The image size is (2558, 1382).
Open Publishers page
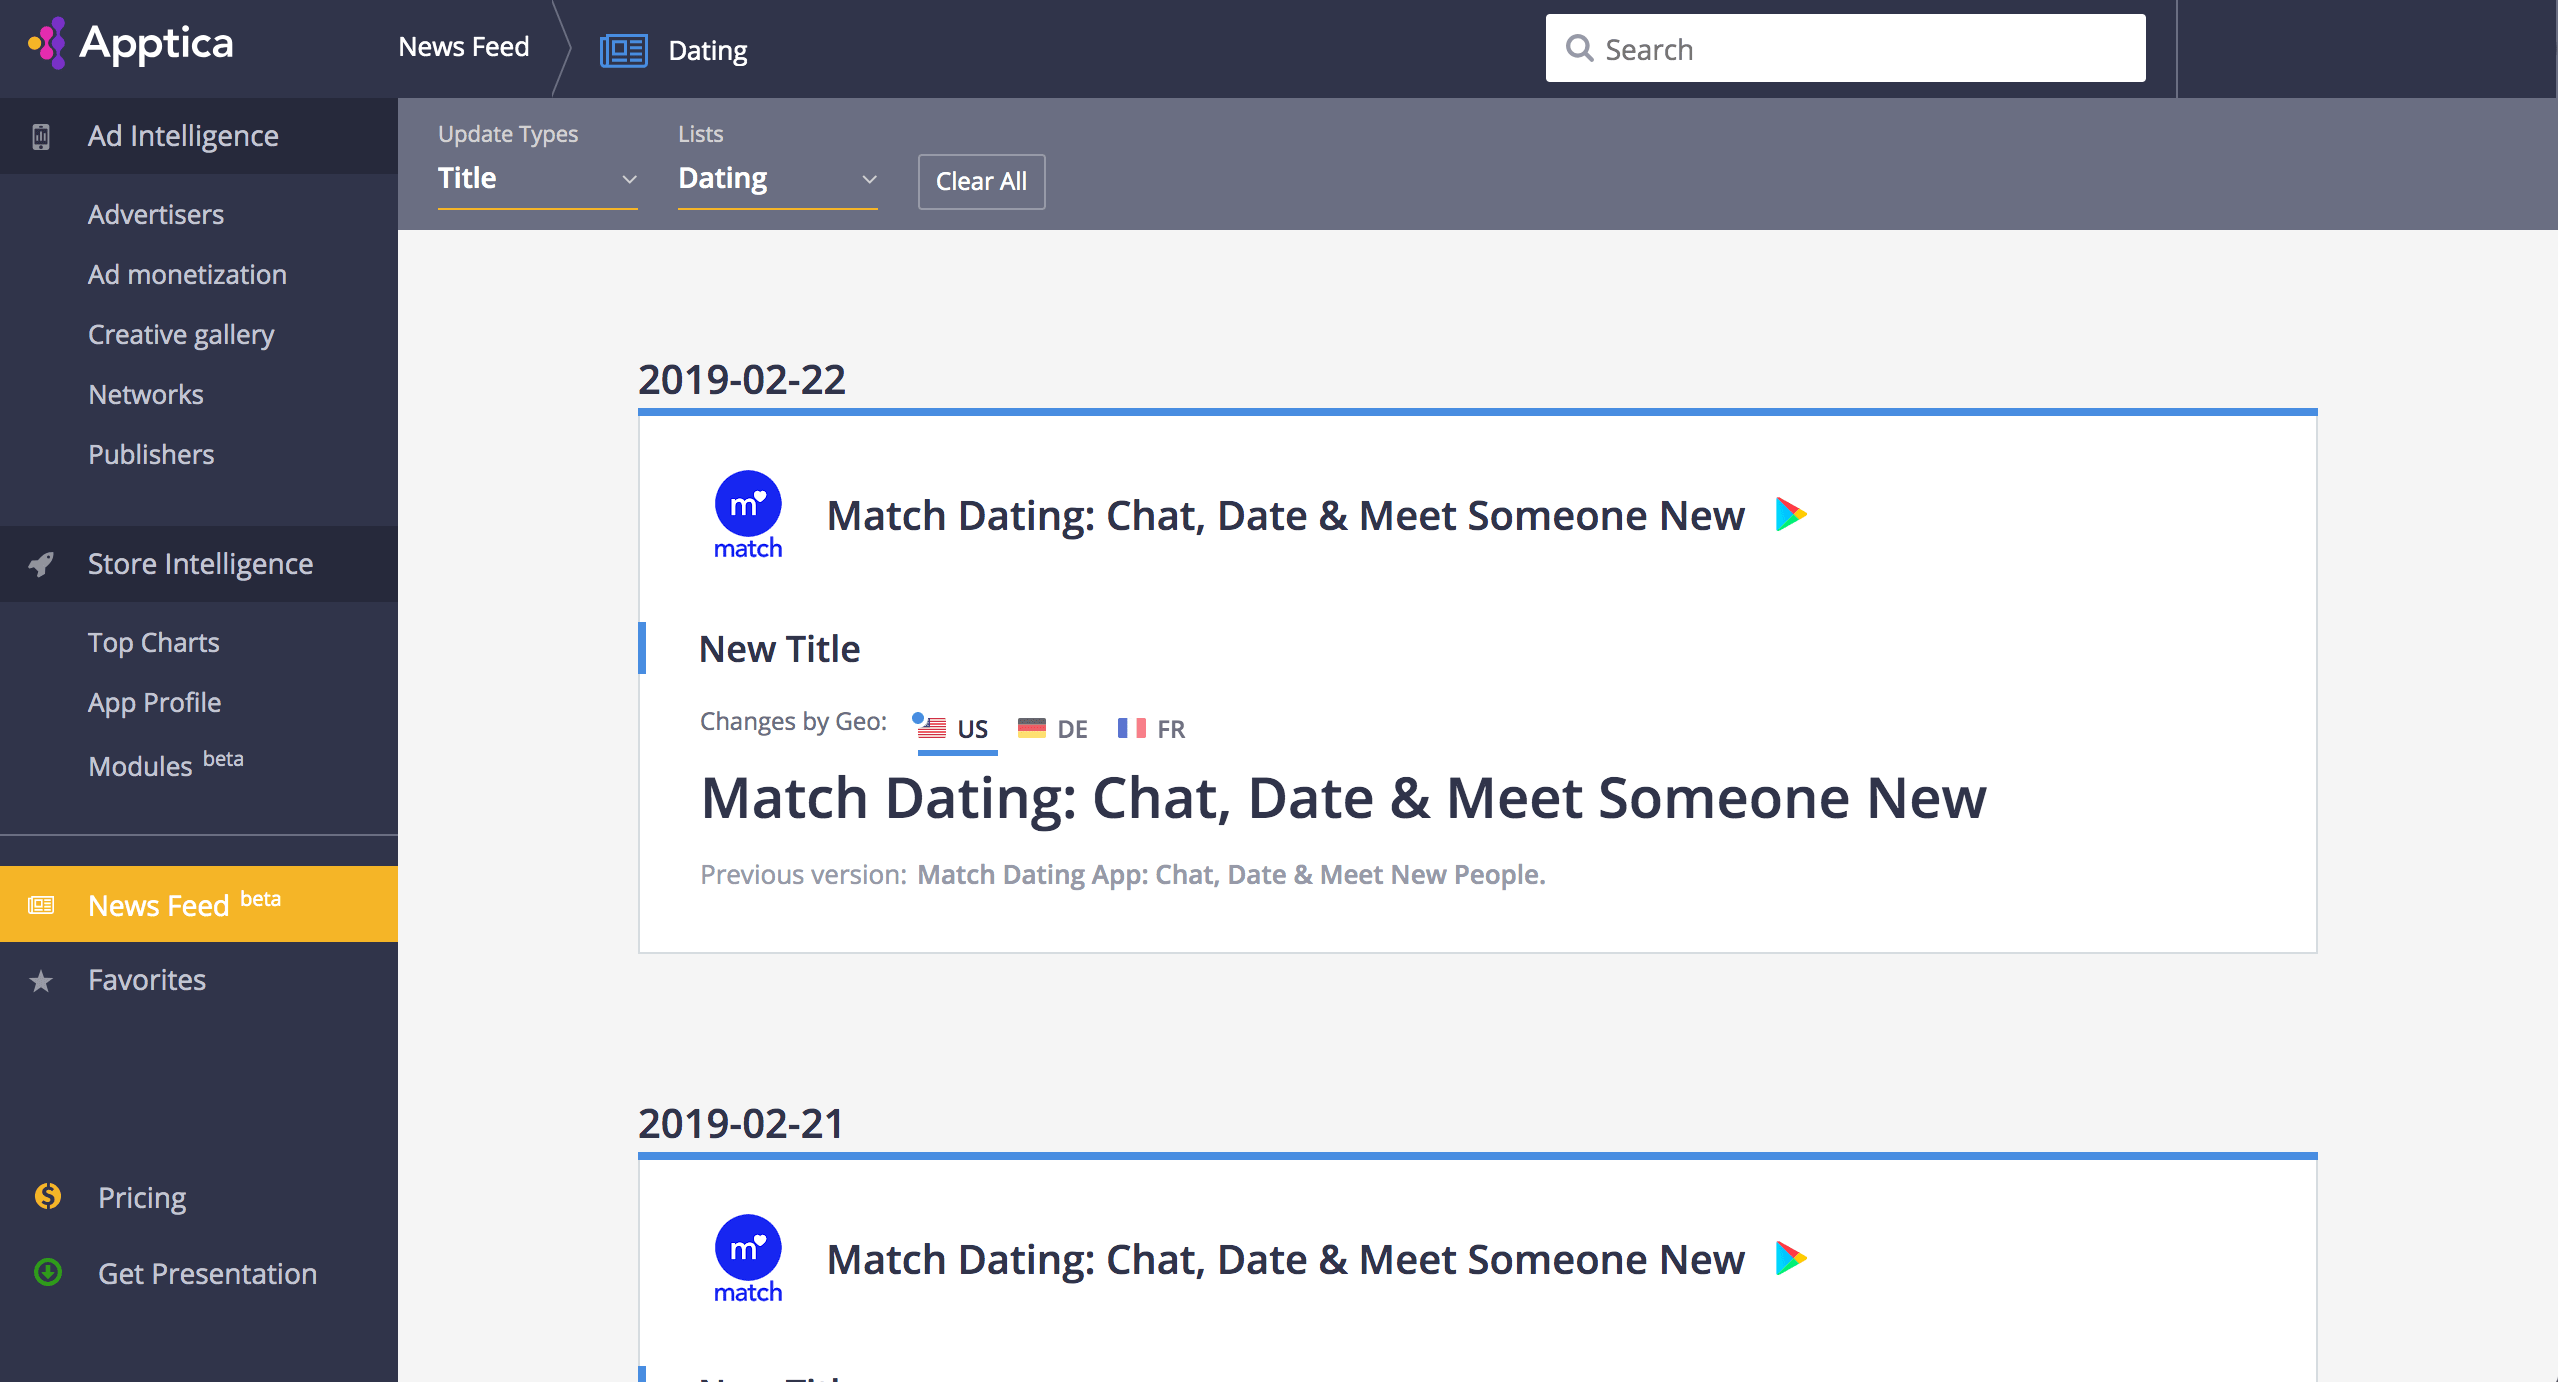tap(151, 454)
